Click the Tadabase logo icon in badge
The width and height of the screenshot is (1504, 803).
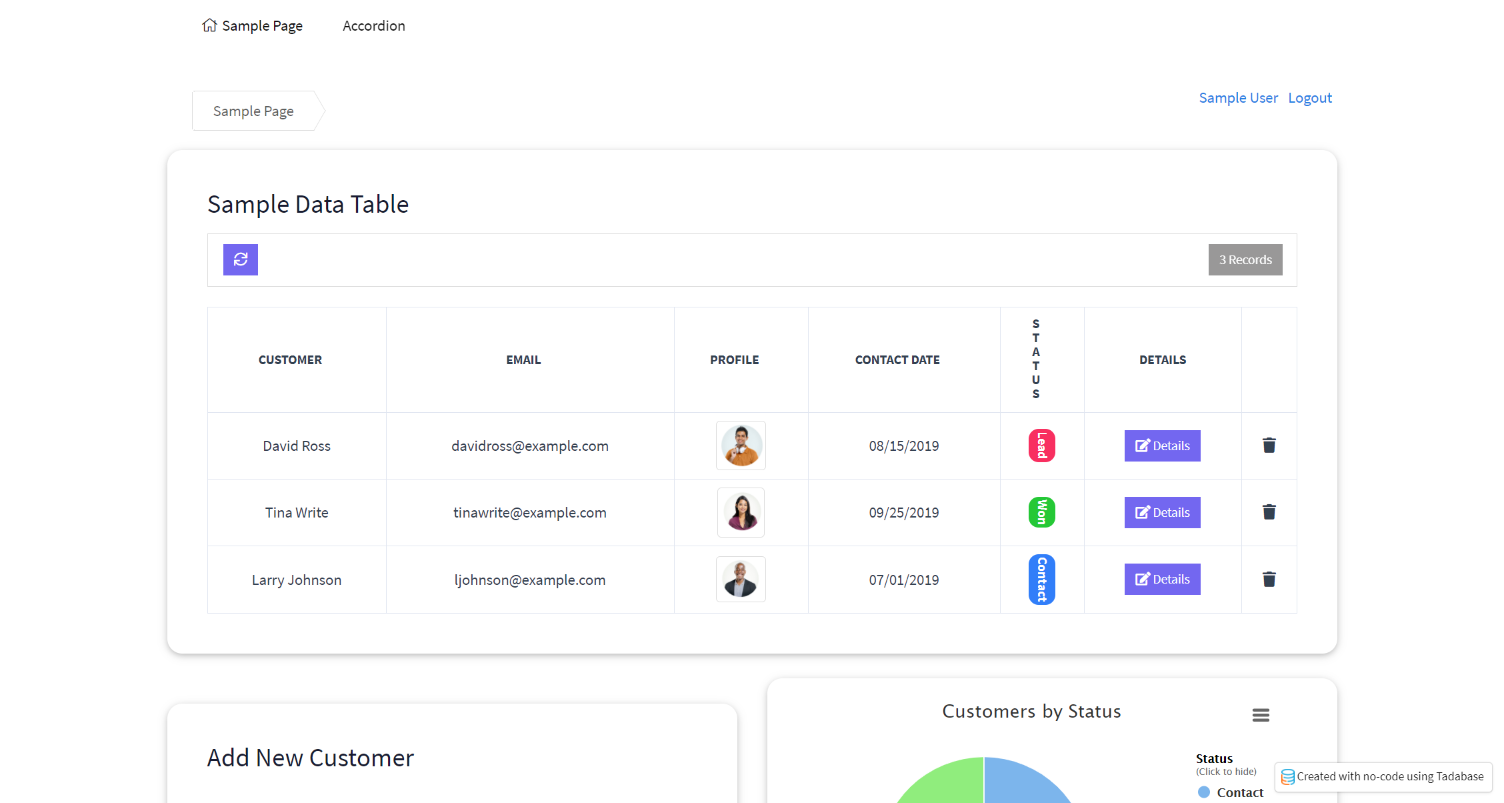point(1288,777)
